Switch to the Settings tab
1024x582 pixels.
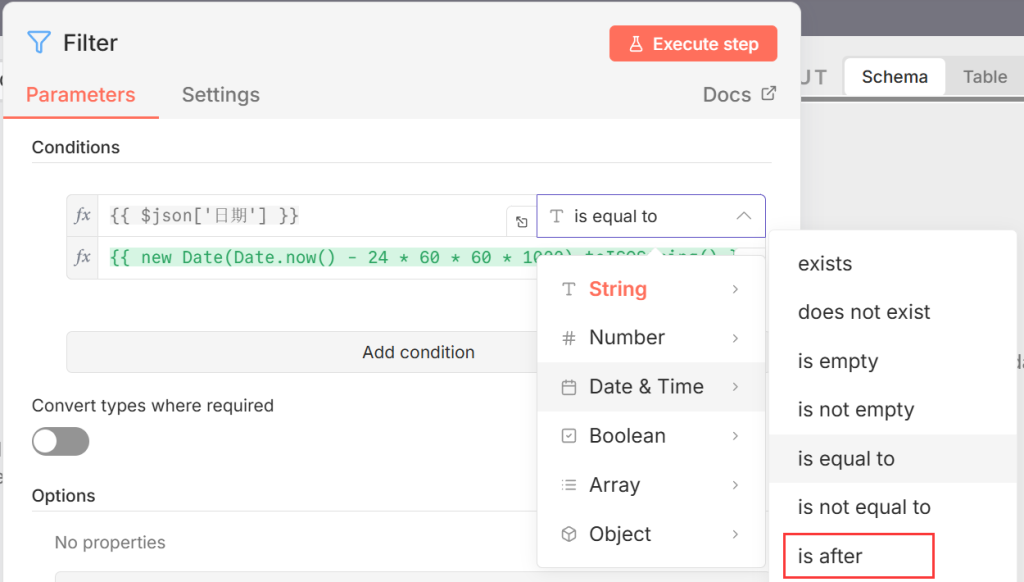tap(220, 95)
